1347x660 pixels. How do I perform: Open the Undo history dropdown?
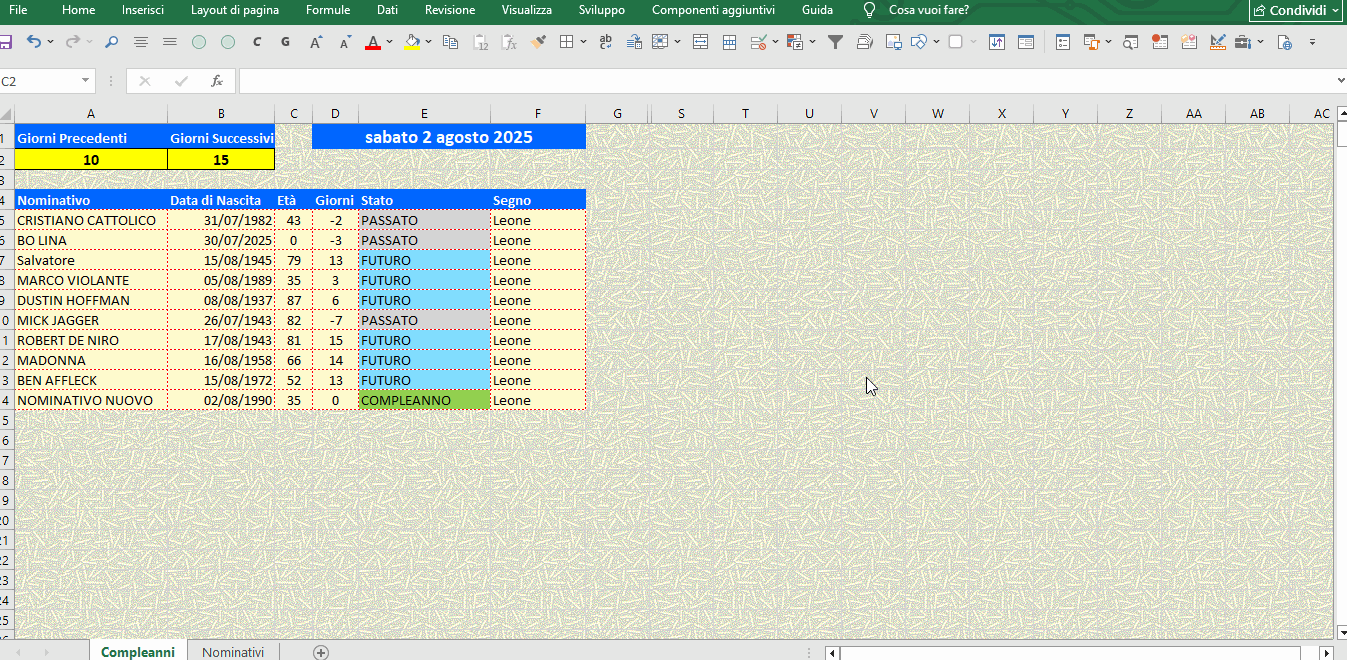[x=50, y=42]
